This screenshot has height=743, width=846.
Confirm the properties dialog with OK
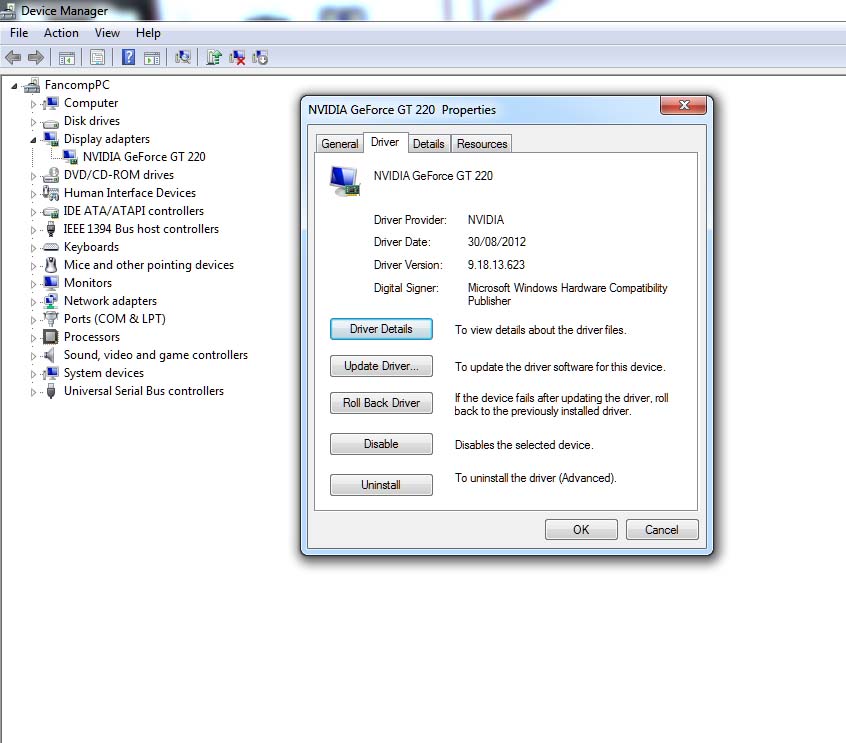click(x=580, y=530)
